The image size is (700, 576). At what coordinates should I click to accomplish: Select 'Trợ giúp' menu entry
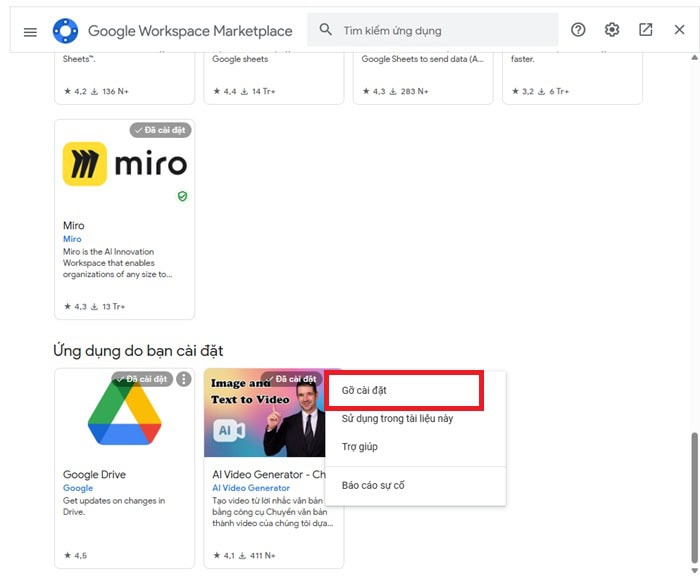click(x=360, y=447)
